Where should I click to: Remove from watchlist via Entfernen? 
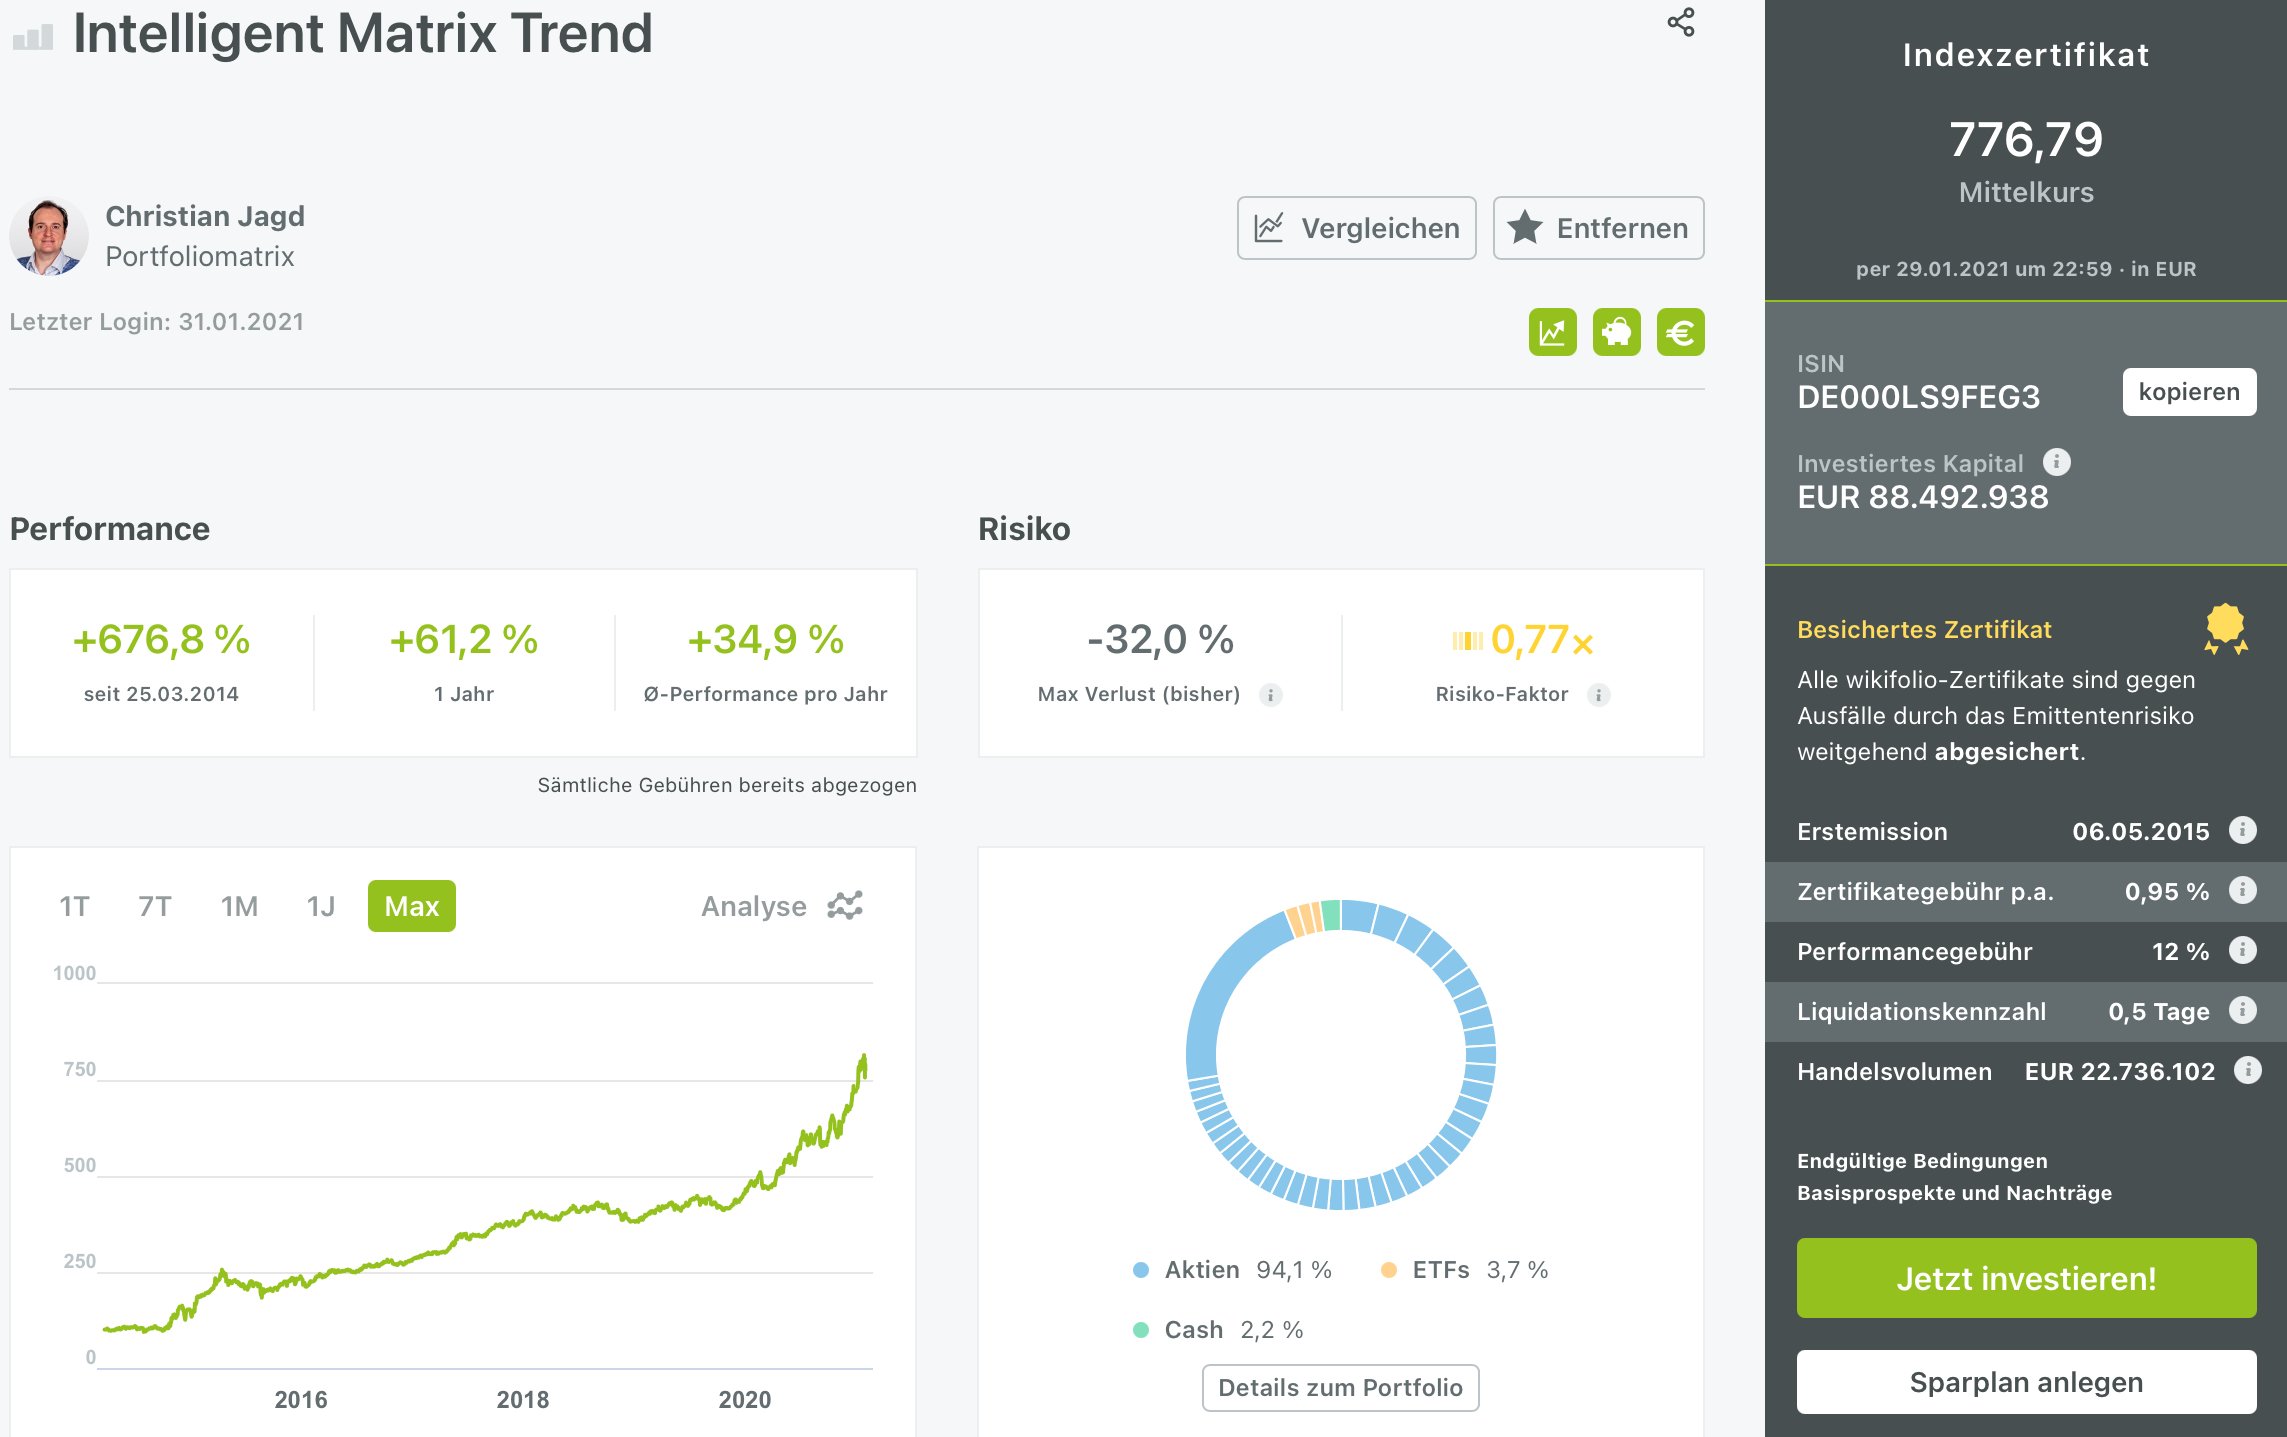pos(1598,228)
